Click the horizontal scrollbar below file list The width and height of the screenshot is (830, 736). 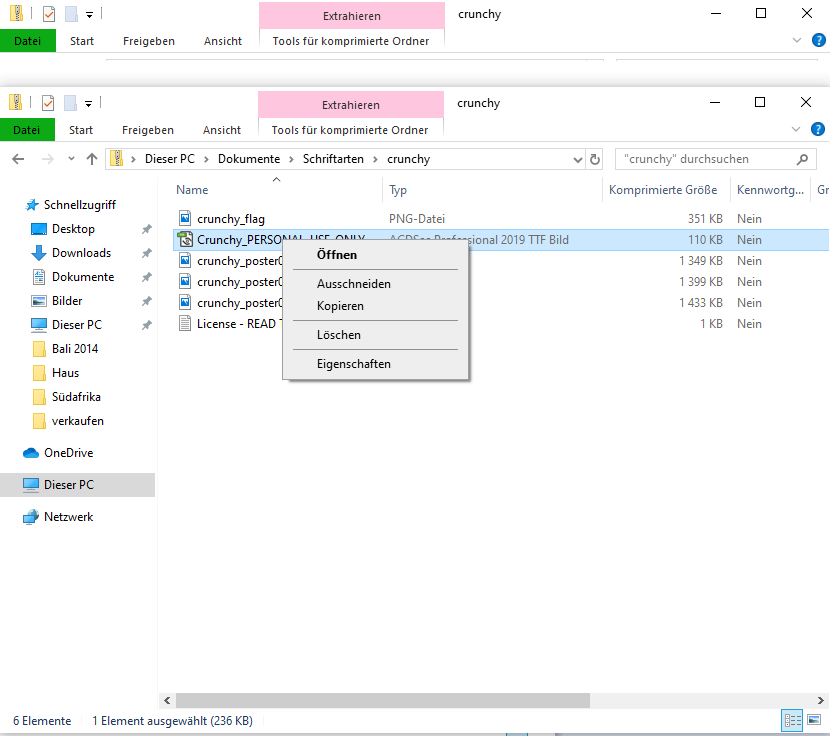(x=480, y=698)
